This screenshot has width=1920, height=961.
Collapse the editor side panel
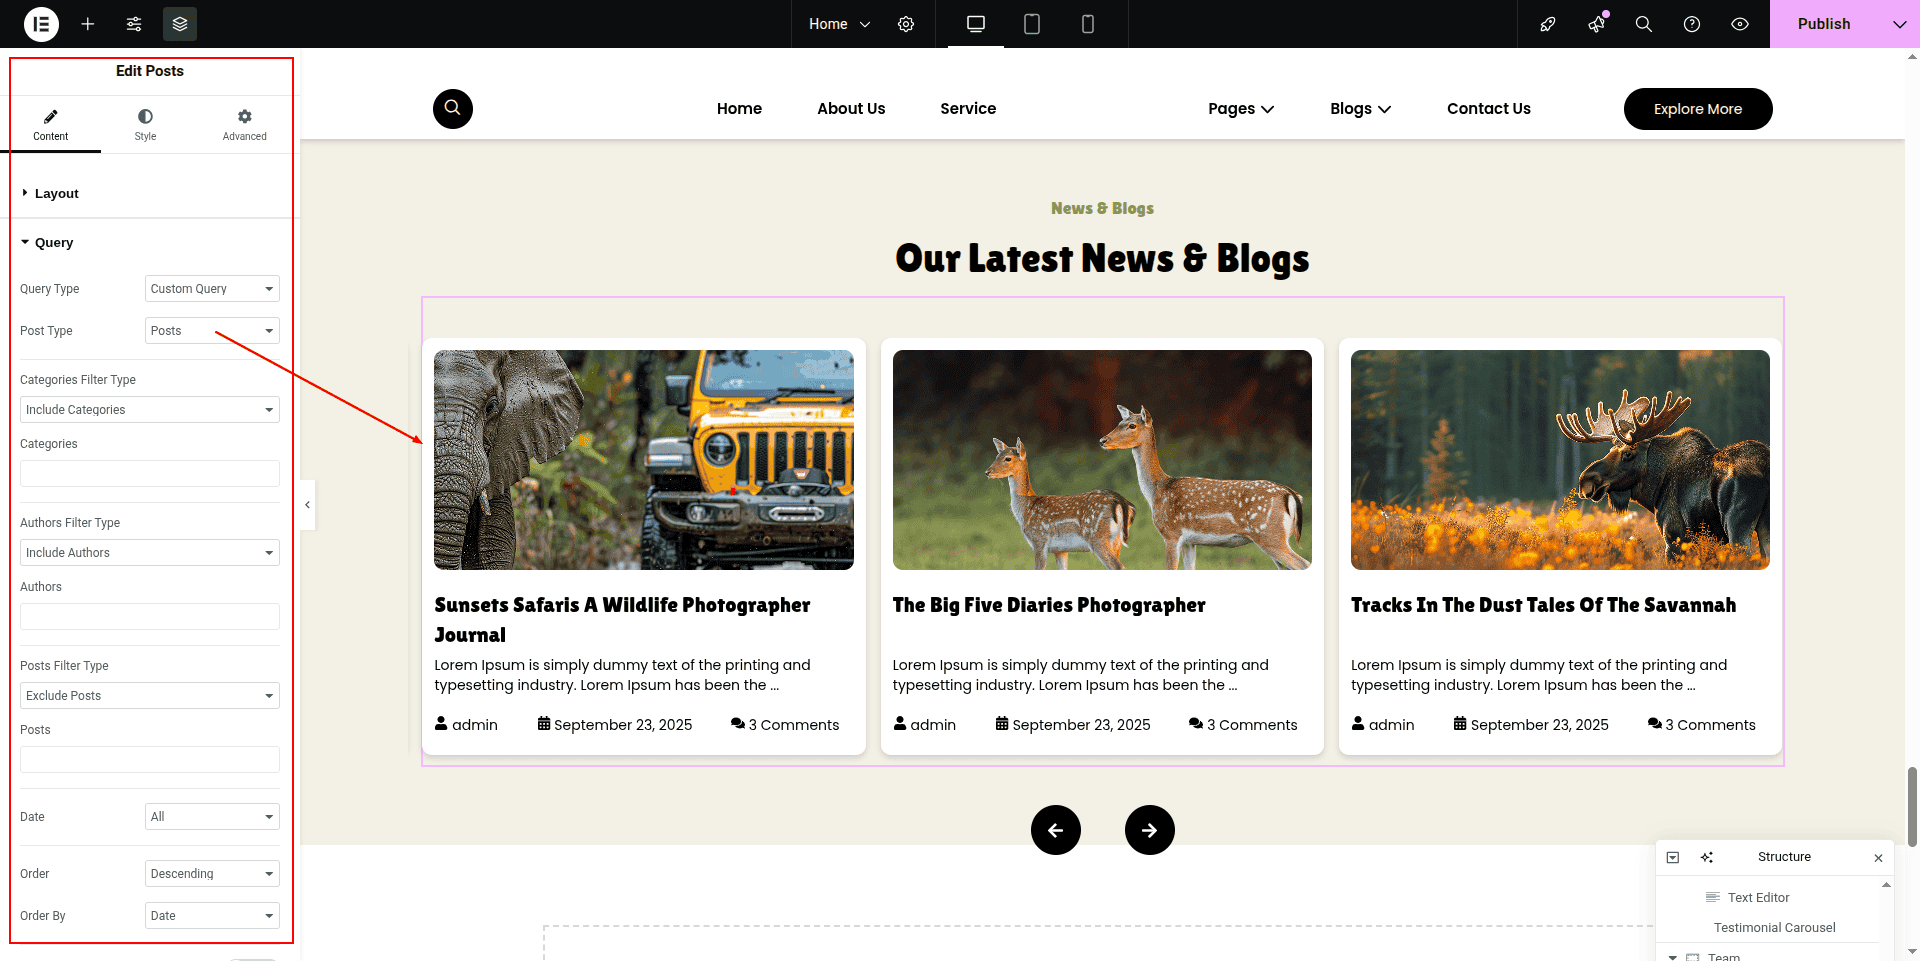tap(308, 505)
